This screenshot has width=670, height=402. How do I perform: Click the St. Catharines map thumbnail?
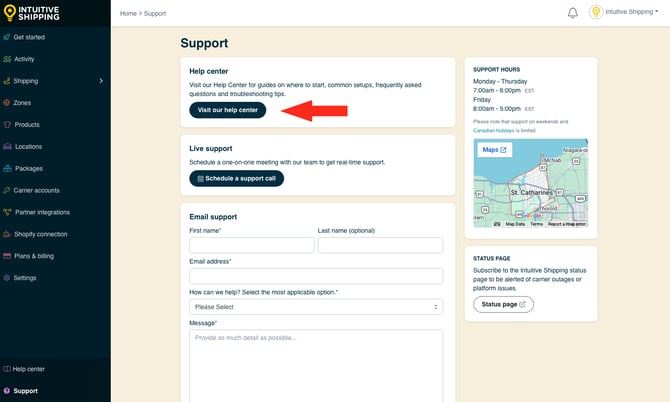click(x=531, y=183)
